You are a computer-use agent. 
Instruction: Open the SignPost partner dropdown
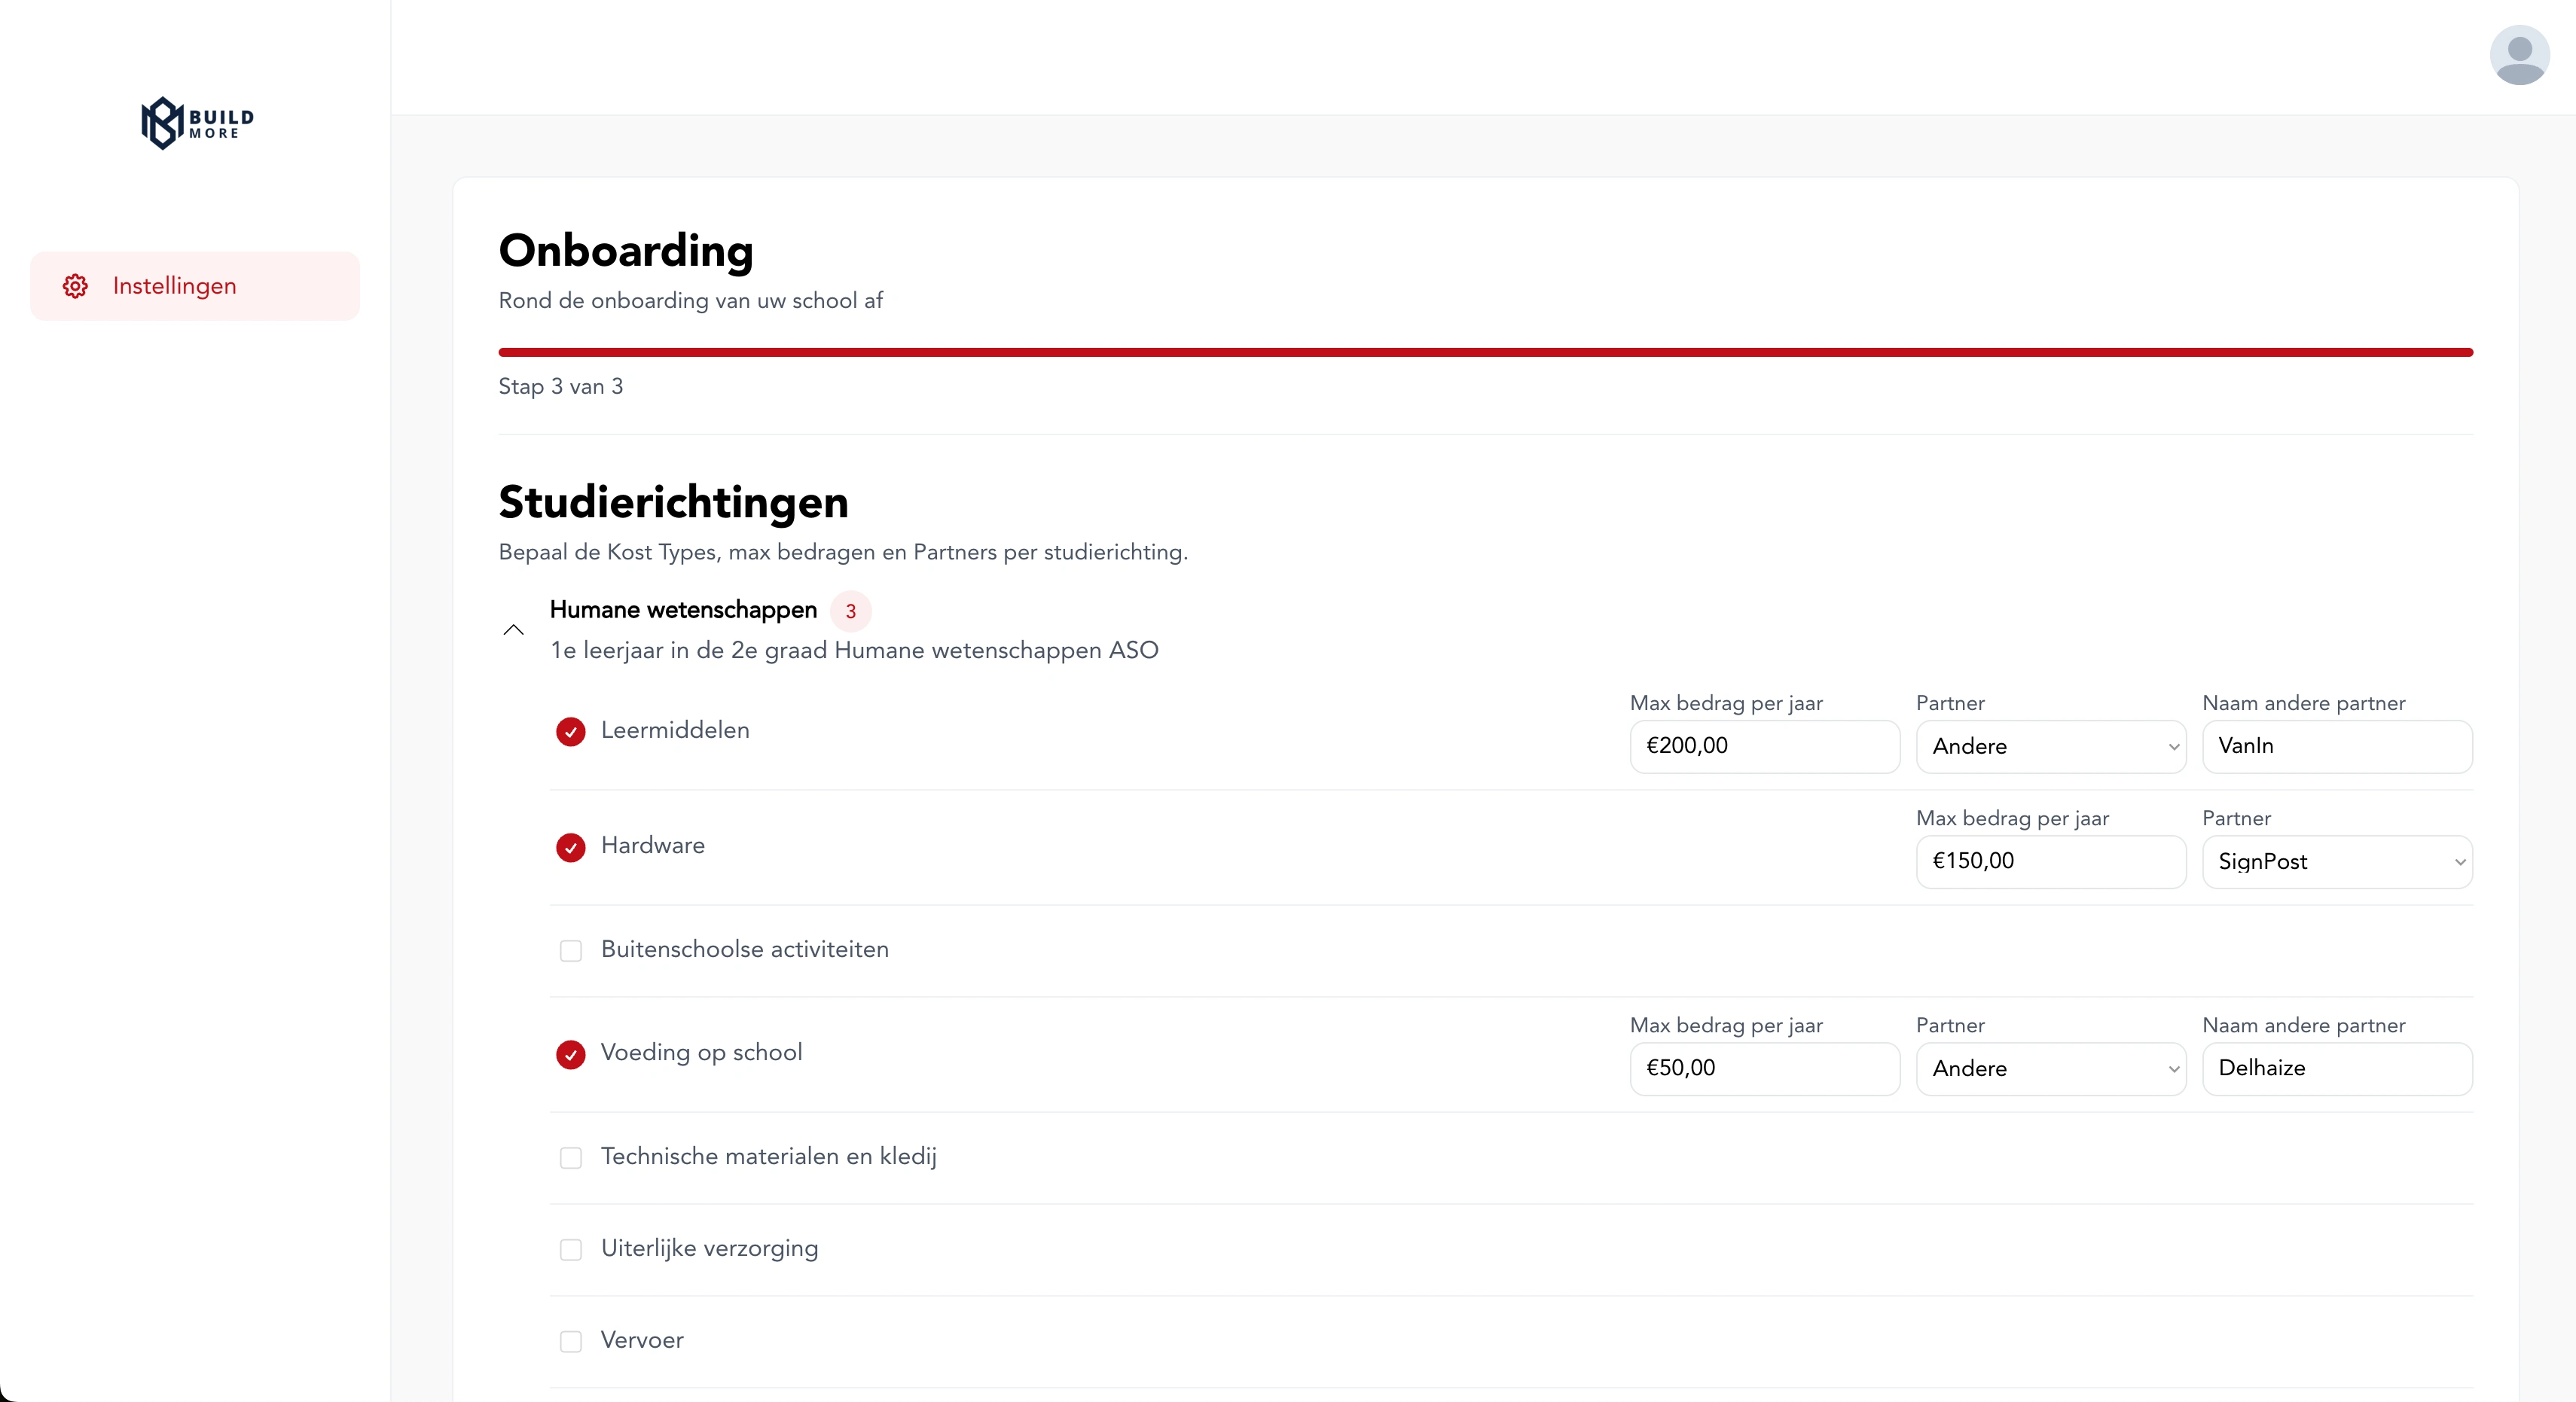click(x=2336, y=862)
